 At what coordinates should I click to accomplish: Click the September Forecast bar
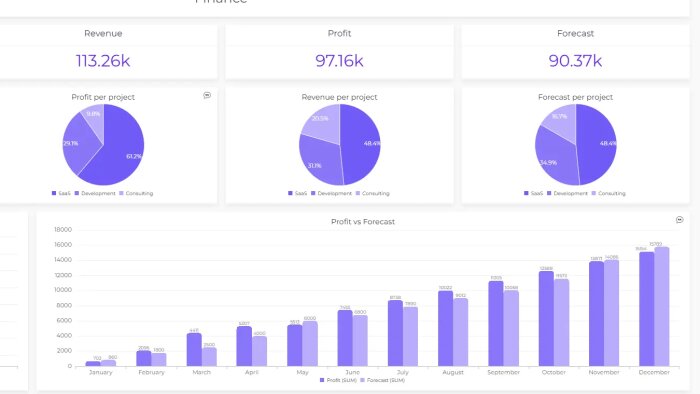point(511,328)
